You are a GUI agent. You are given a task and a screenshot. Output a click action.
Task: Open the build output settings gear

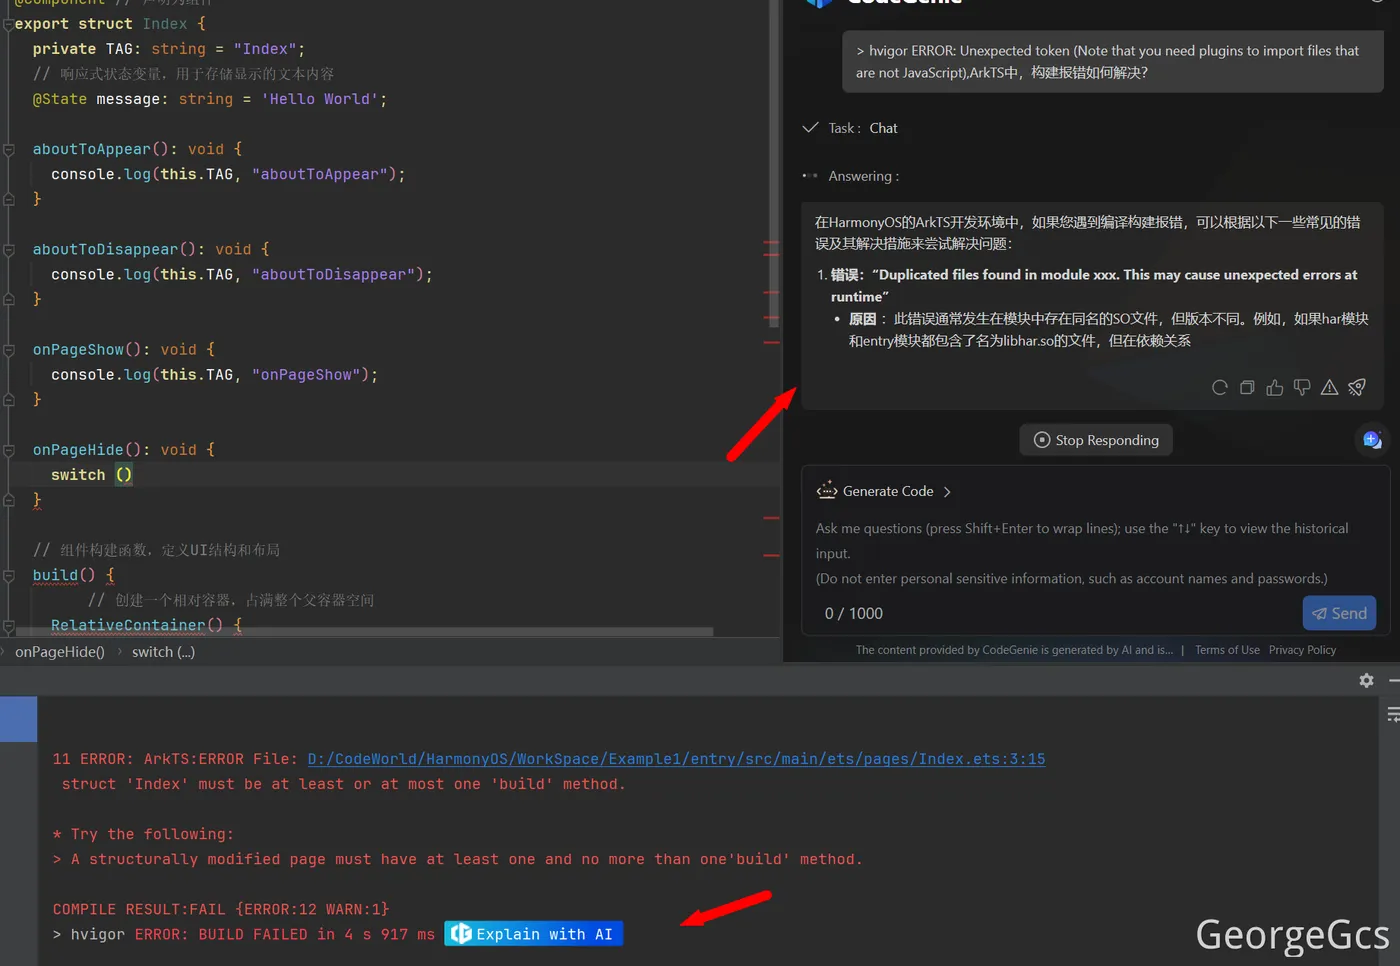pos(1366,680)
